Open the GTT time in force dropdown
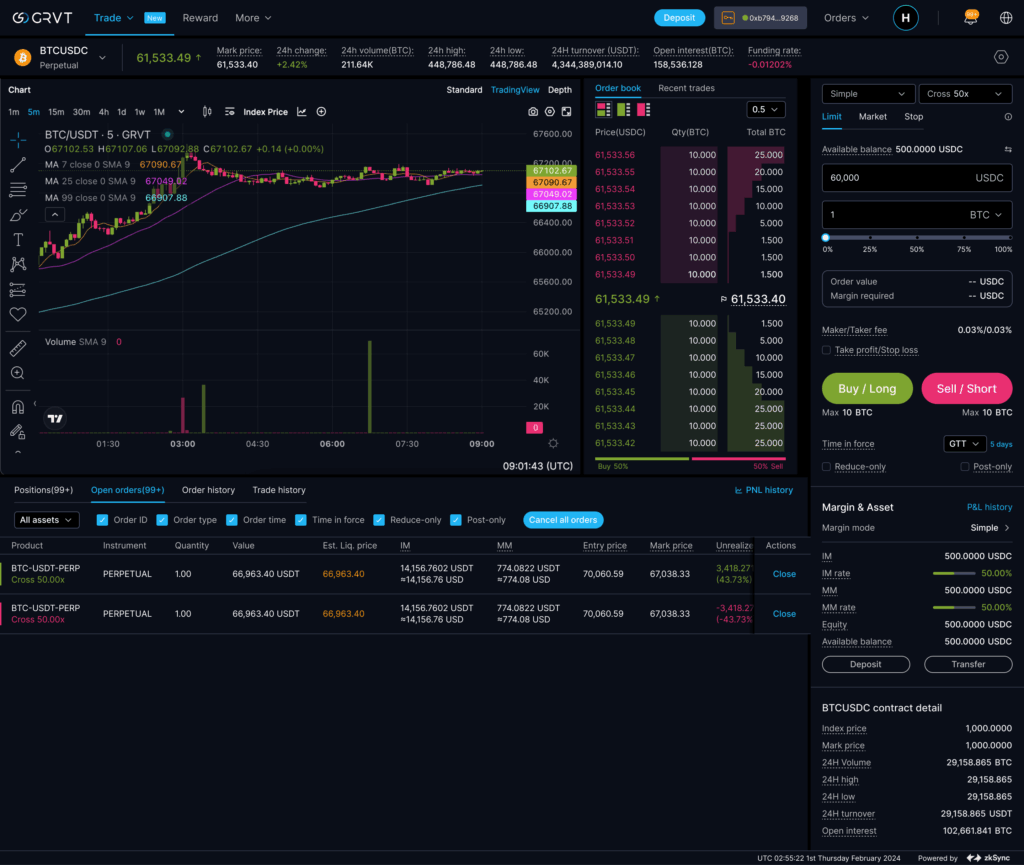 point(964,444)
